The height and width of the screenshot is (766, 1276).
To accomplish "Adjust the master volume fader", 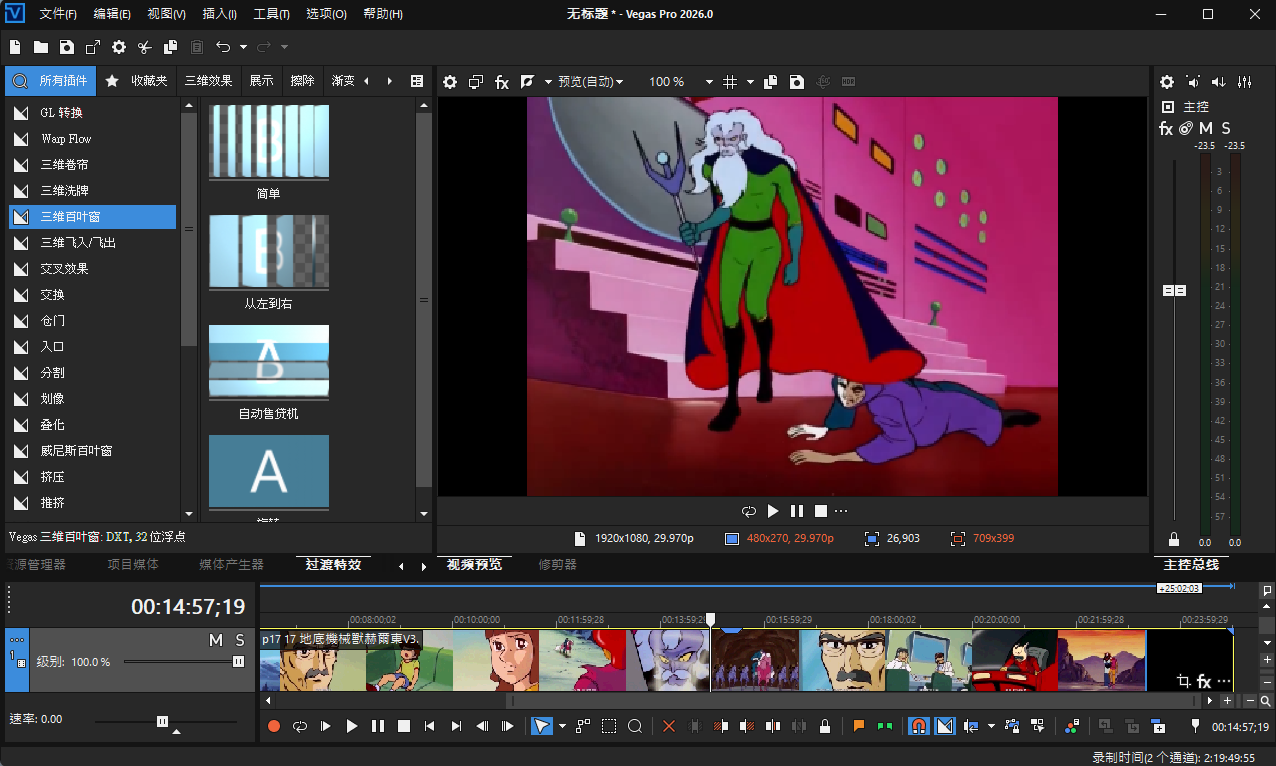I will tap(1174, 290).
